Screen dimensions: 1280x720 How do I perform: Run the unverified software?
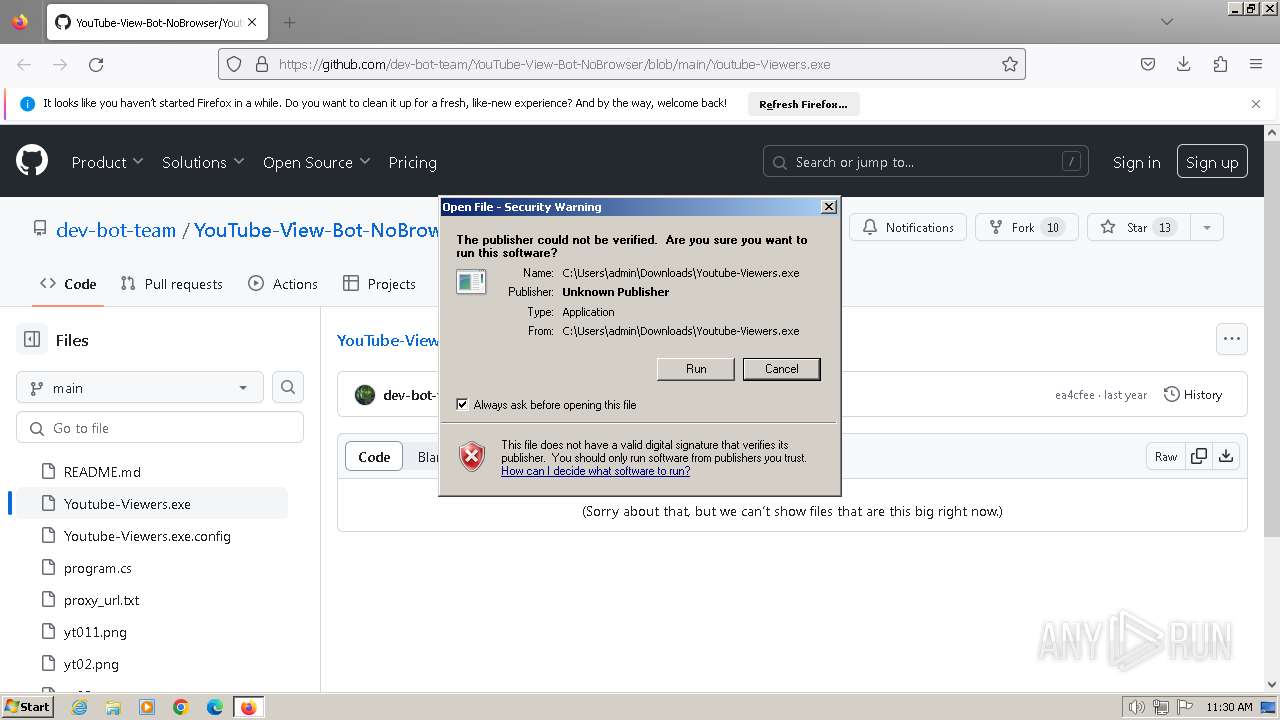[696, 369]
